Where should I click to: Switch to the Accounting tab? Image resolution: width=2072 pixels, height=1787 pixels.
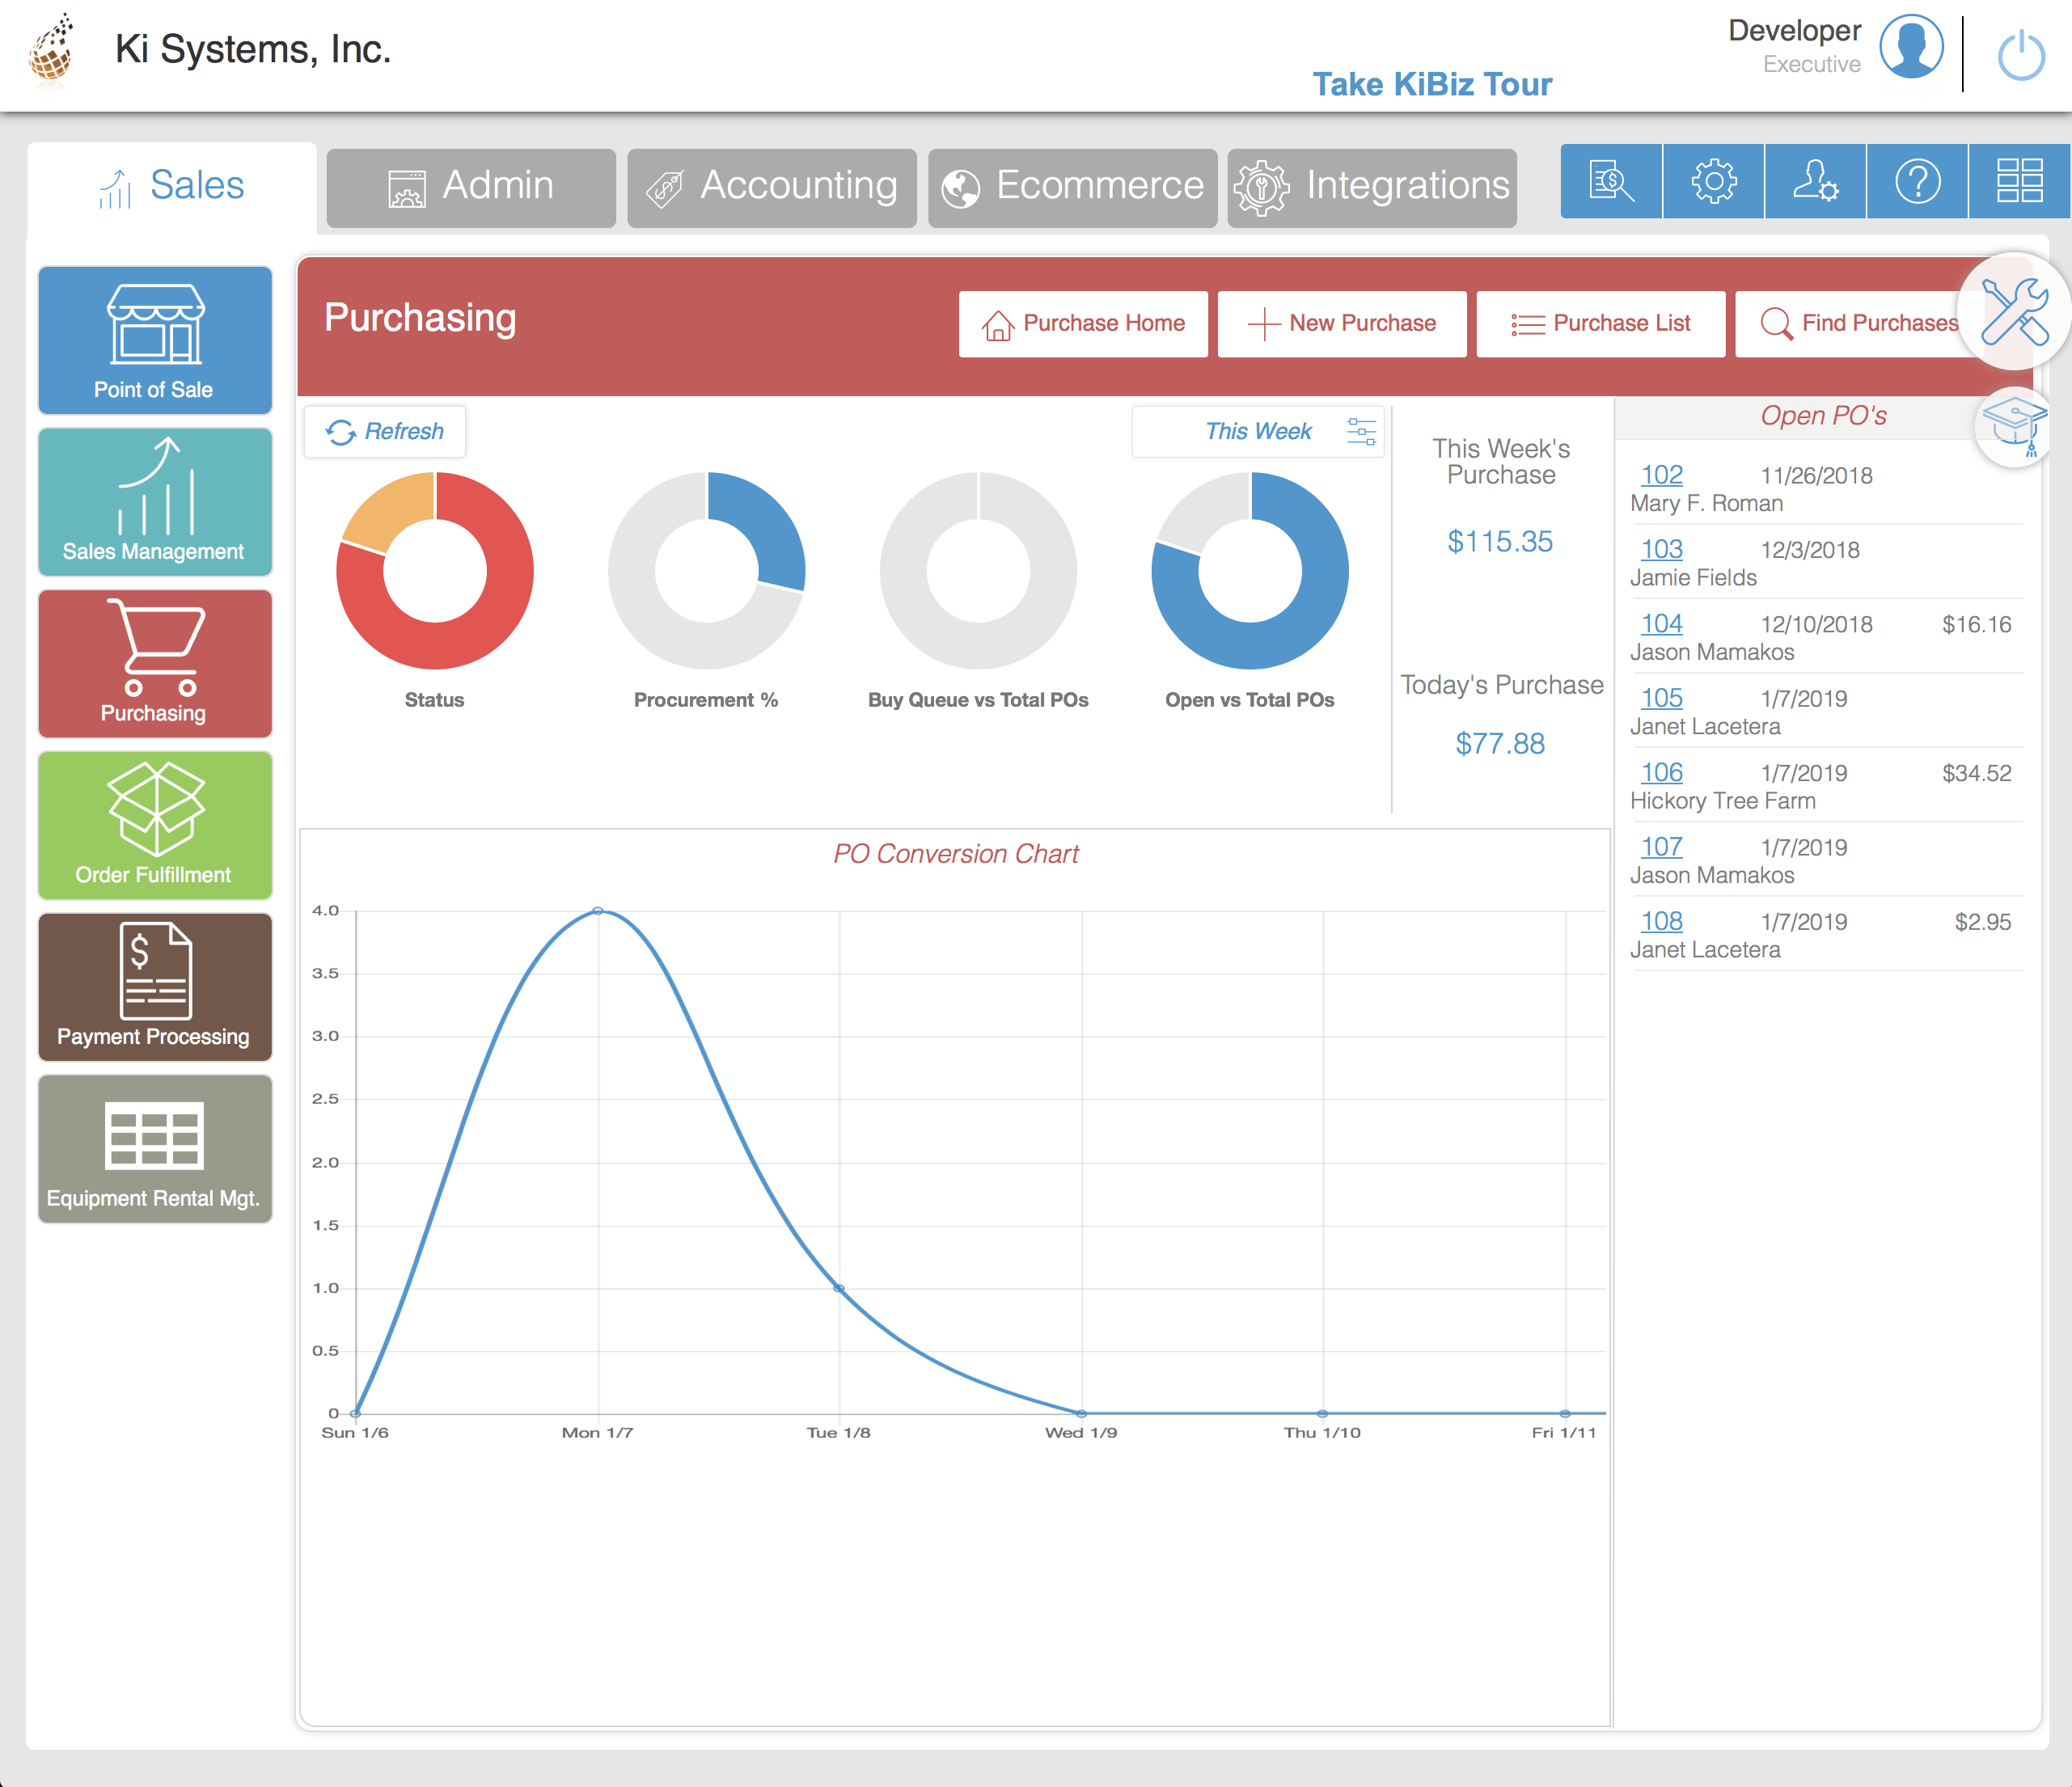tap(772, 187)
